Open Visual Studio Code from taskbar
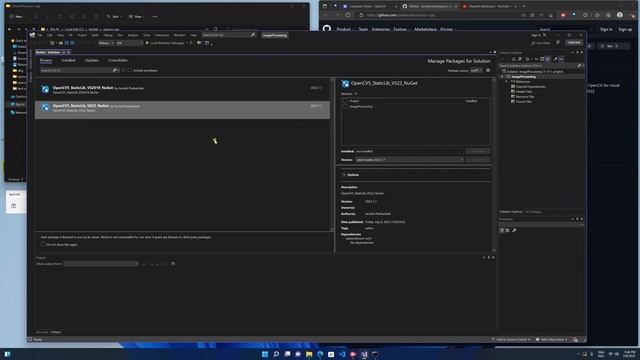This screenshot has width=640, height=360. 342,354
